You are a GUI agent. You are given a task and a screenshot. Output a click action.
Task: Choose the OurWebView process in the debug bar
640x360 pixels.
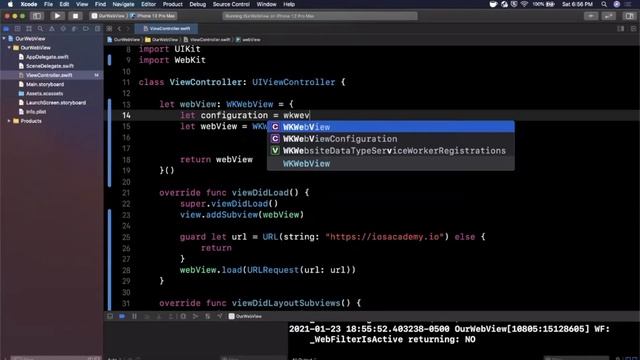(x=245, y=316)
